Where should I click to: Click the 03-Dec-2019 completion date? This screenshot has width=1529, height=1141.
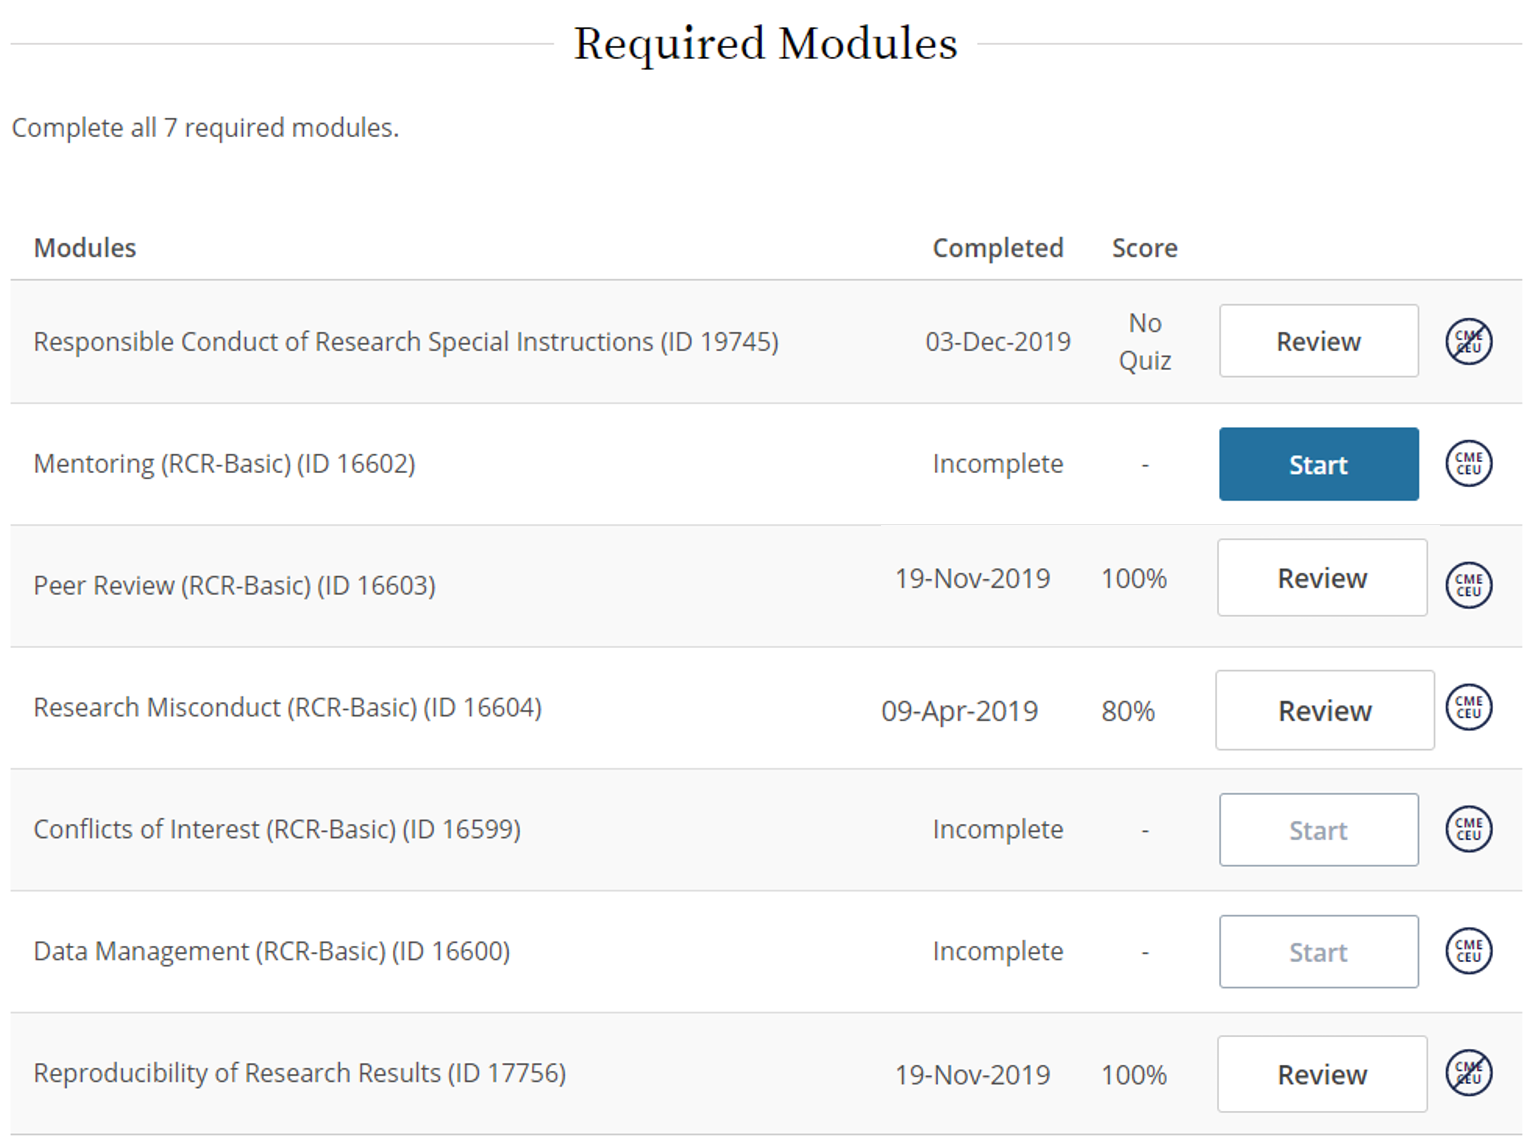pyautogui.click(x=998, y=342)
